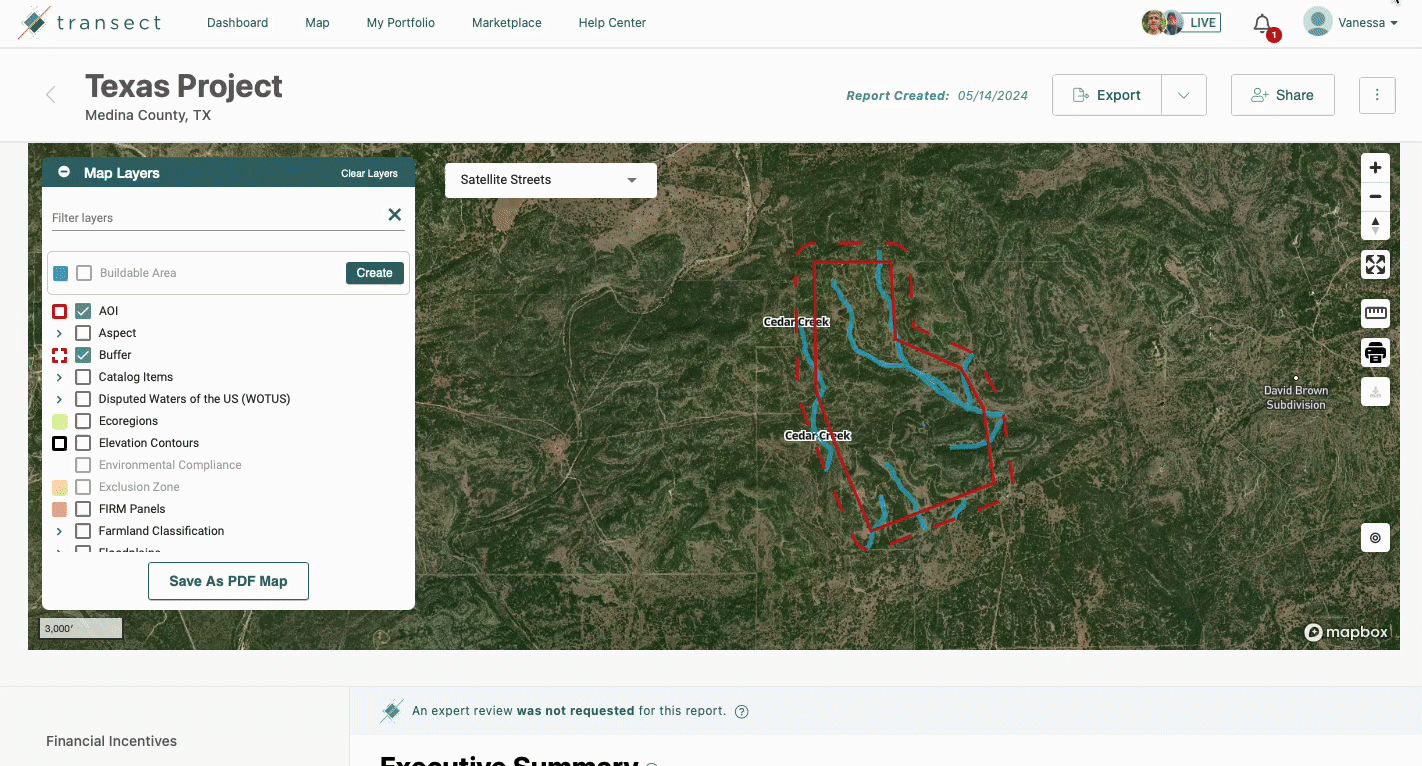The width and height of the screenshot is (1422, 766).
Task: Click the Export button
Action: point(1107,95)
